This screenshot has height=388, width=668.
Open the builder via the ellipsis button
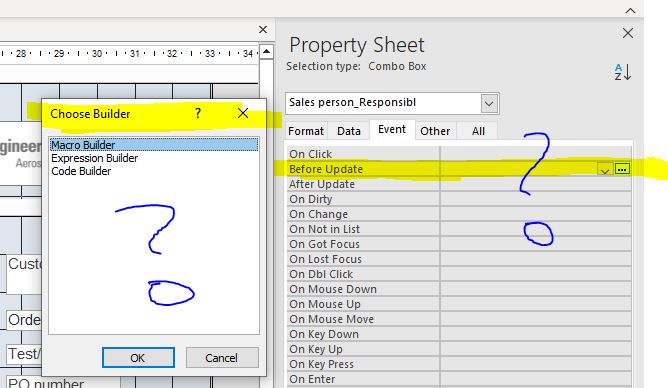click(x=622, y=169)
